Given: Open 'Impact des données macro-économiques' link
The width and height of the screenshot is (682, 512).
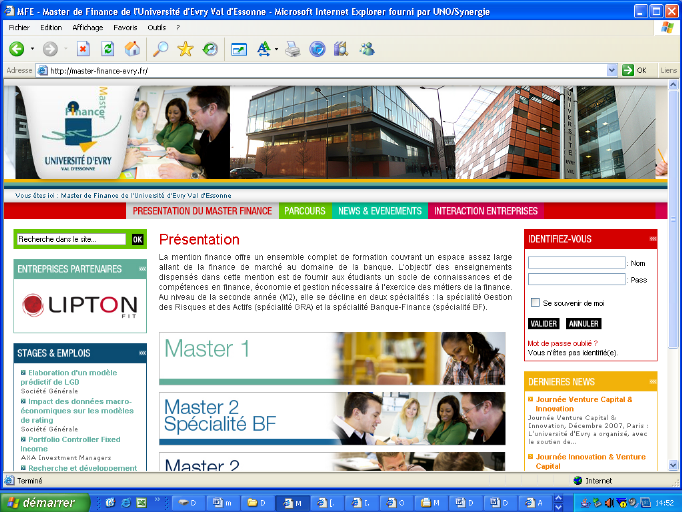Looking at the screenshot, I should [77, 411].
